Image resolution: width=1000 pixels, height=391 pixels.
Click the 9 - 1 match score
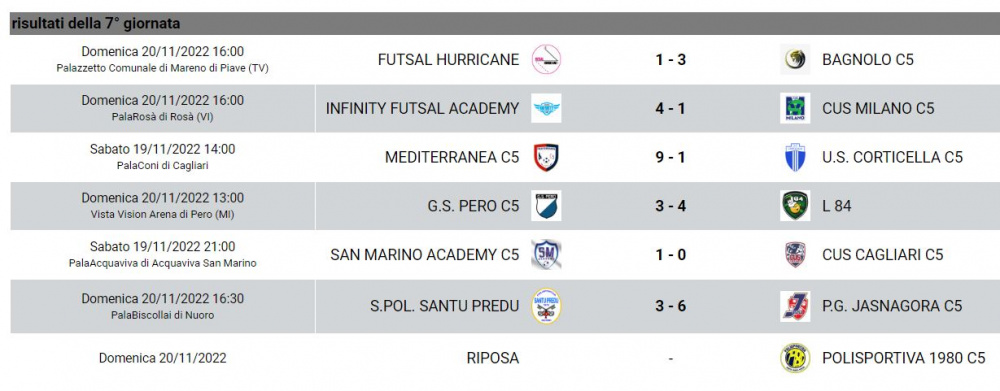(670, 157)
